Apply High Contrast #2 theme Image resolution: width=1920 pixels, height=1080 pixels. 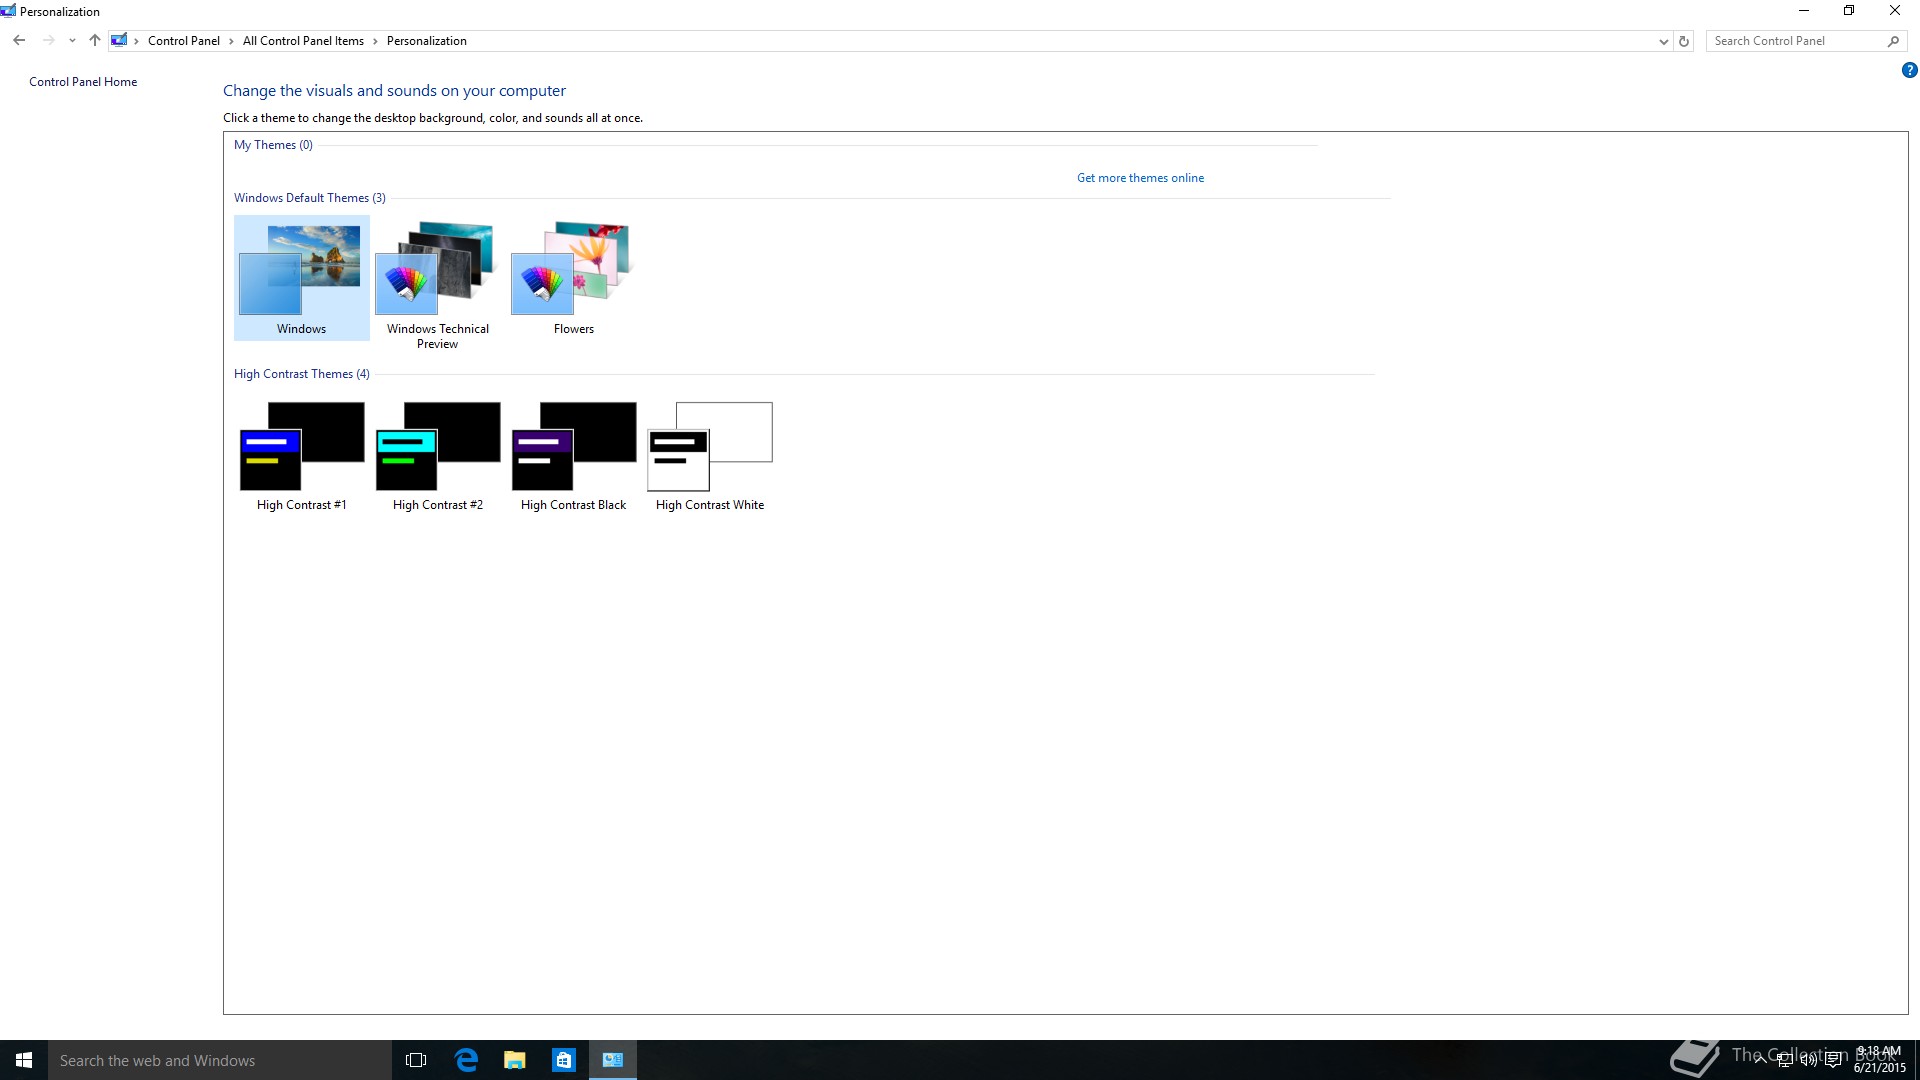pyautogui.click(x=438, y=456)
